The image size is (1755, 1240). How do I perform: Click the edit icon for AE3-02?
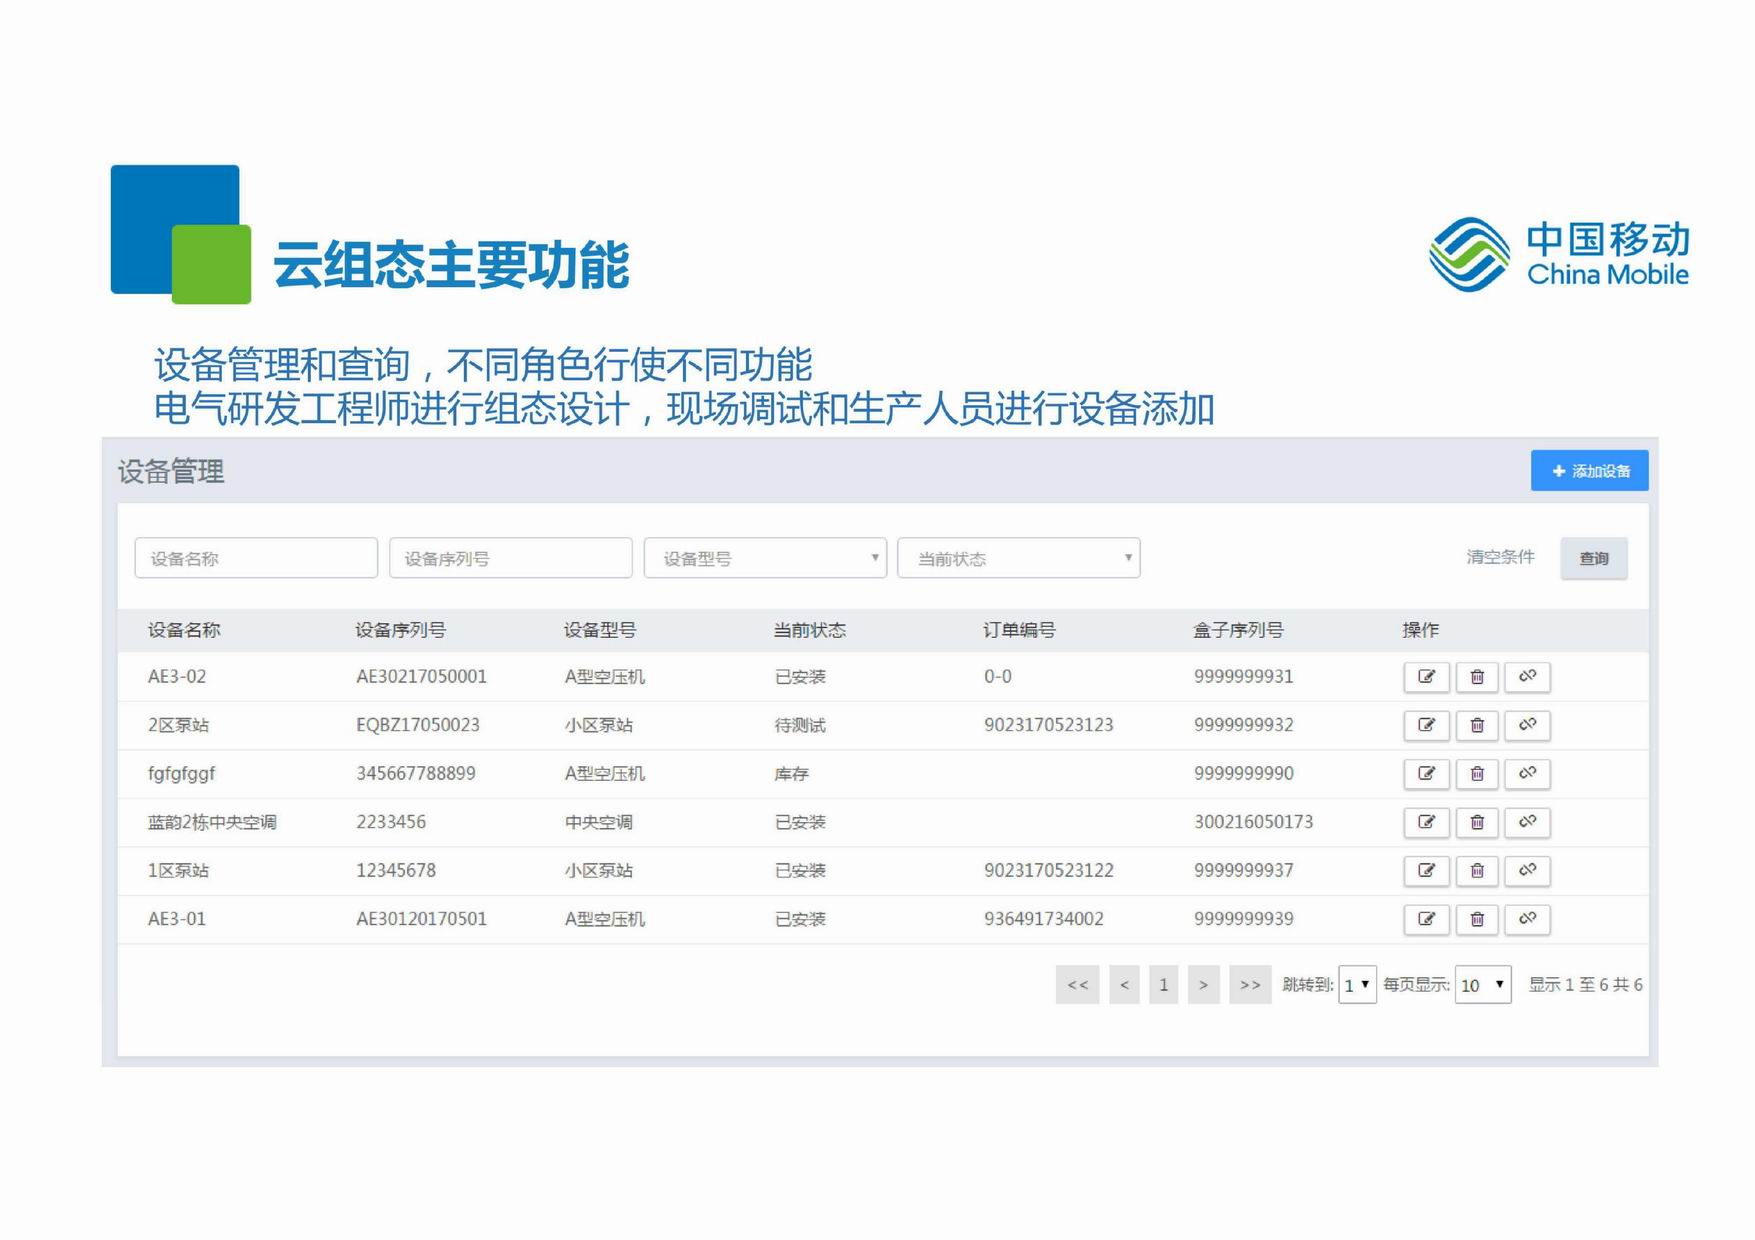(x=1426, y=677)
